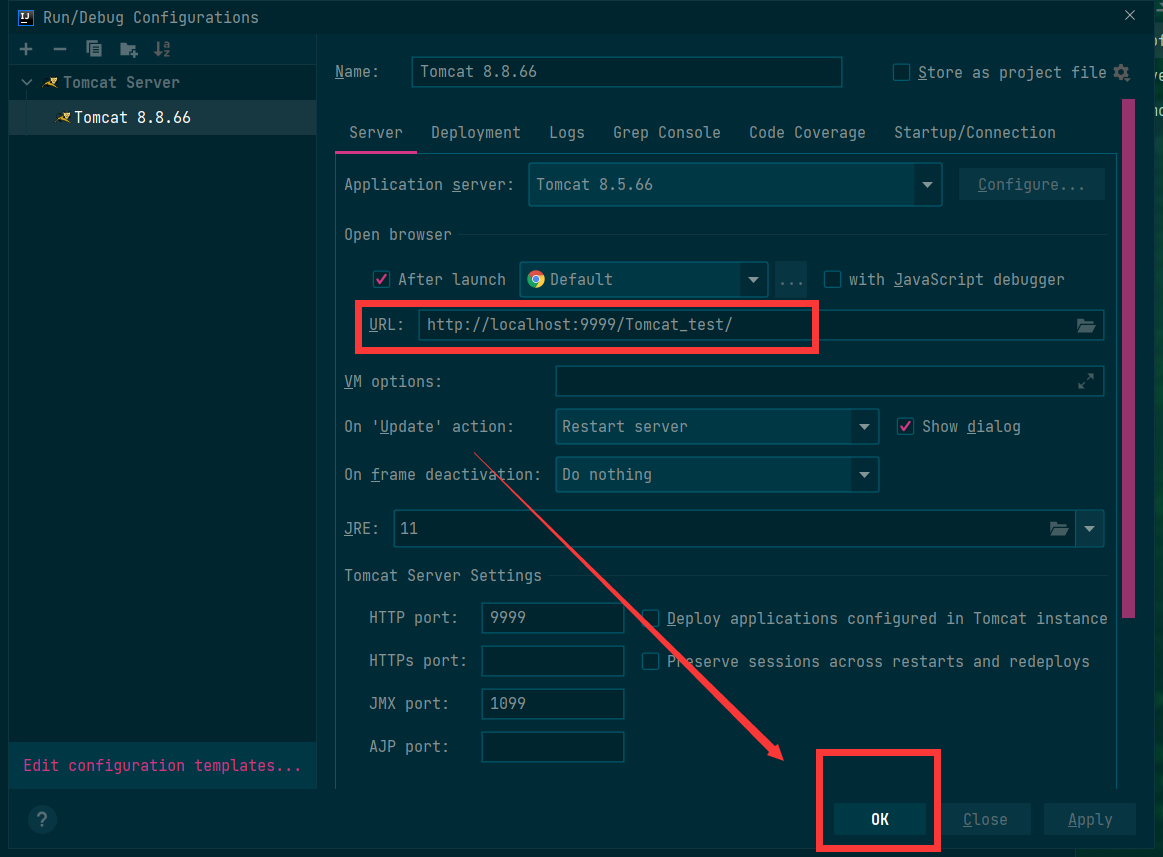Click the OK button

[x=880, y=819]
